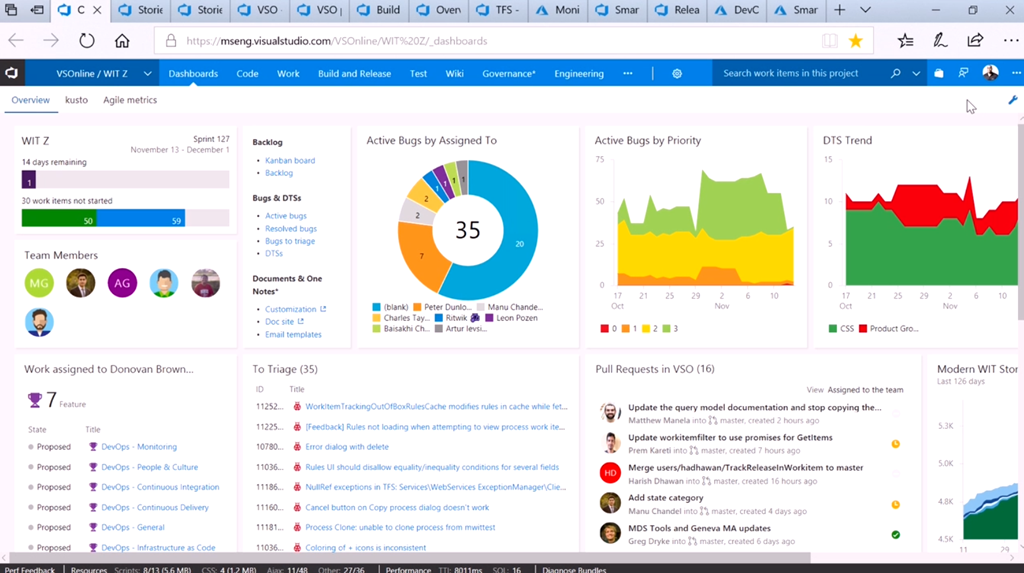
Task: Open the Build and Release menu
Action: pos(354,73)
